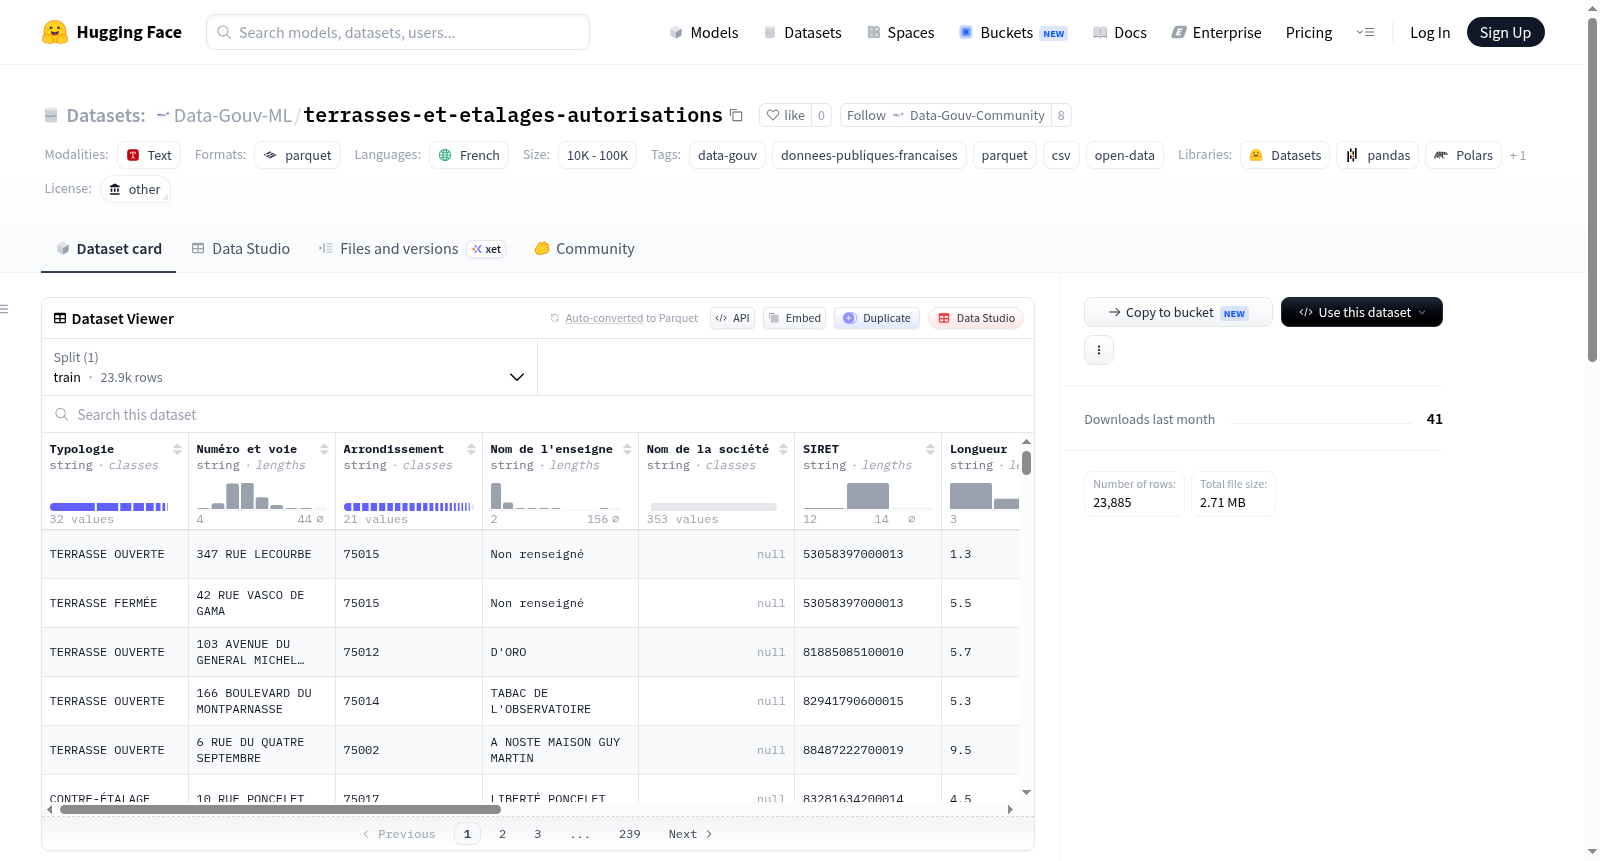The height and width of the screenshot is (861, 1600).
Task: Expand the Split train dropdown
Action: 289,367
